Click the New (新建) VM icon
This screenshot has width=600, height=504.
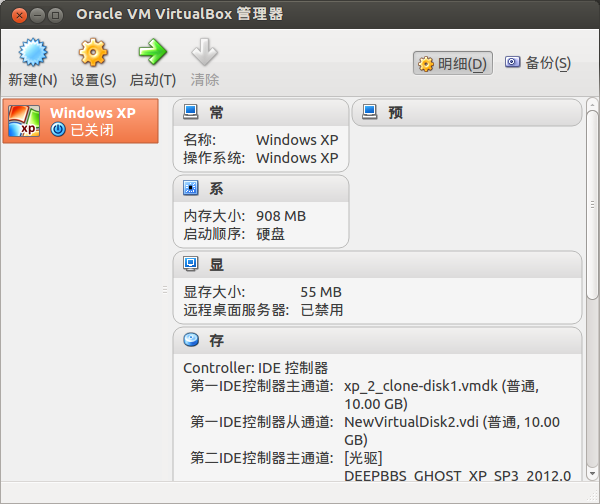pos(33,52)
